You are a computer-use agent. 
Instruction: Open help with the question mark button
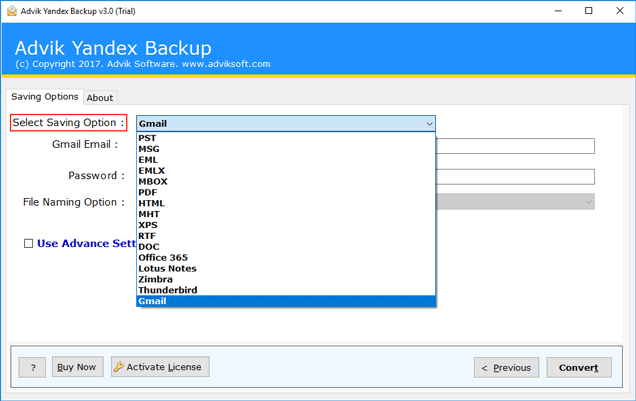32,367
